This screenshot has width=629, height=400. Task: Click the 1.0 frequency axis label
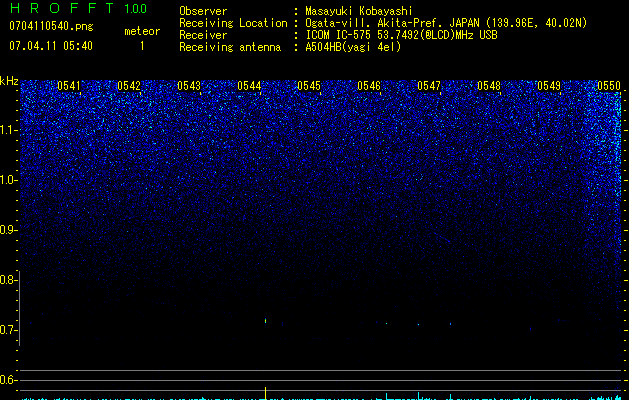pos(8,180)
